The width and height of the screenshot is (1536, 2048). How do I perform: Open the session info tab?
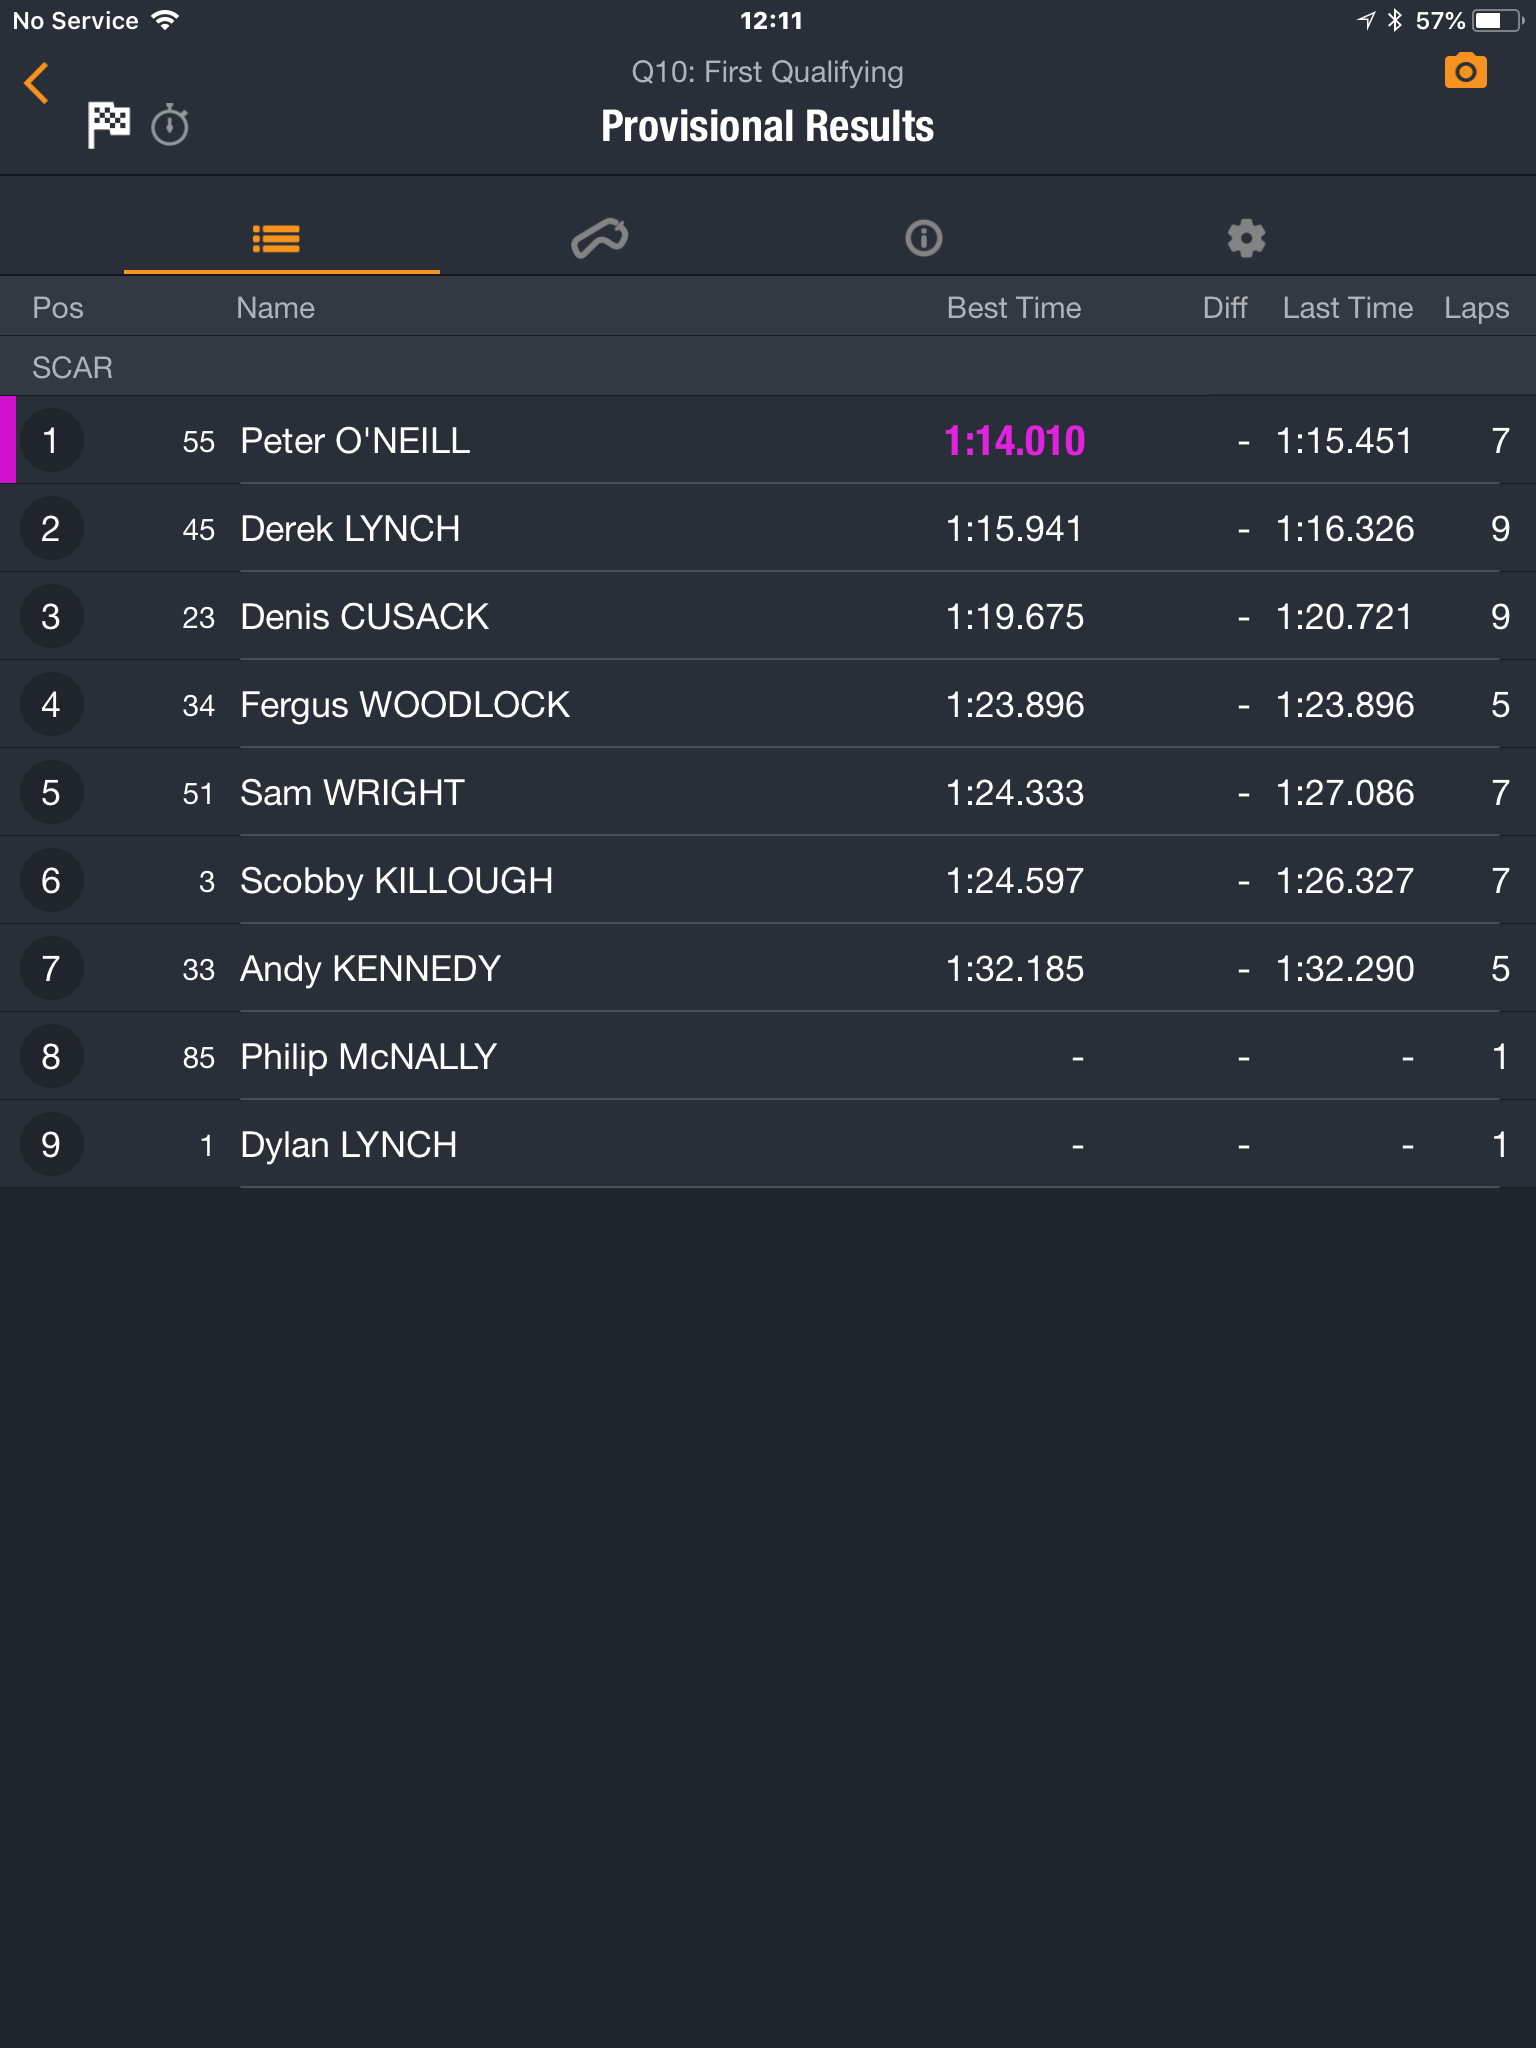924,238
